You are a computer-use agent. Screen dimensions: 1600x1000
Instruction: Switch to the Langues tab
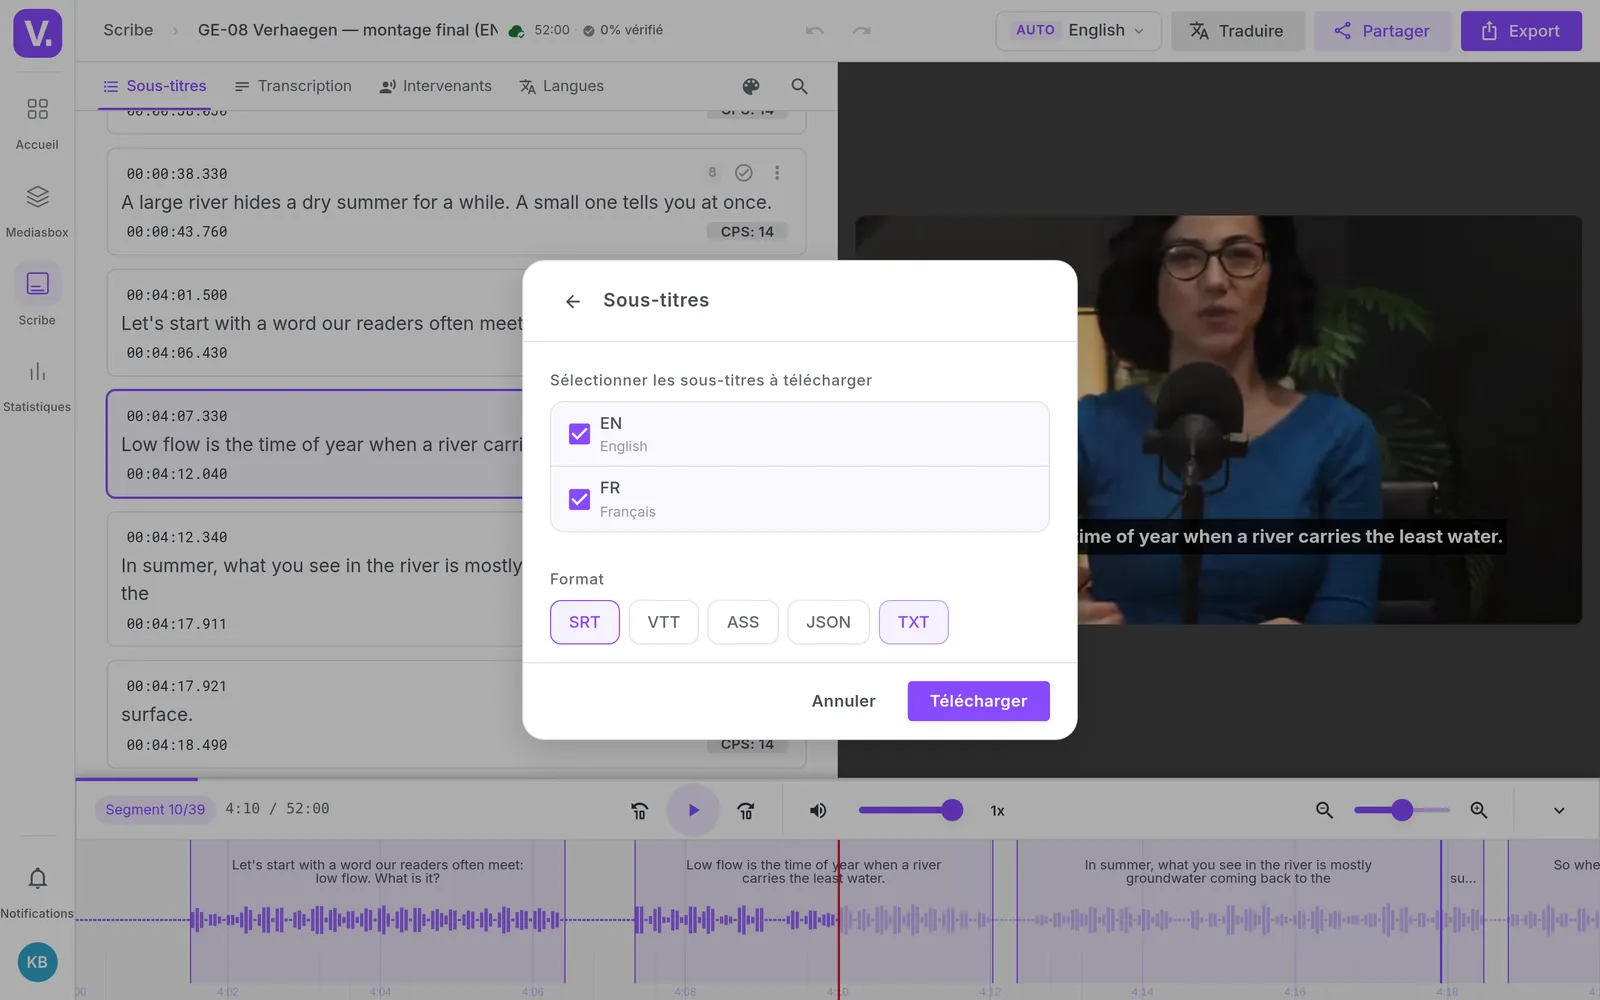pos(561,86)
